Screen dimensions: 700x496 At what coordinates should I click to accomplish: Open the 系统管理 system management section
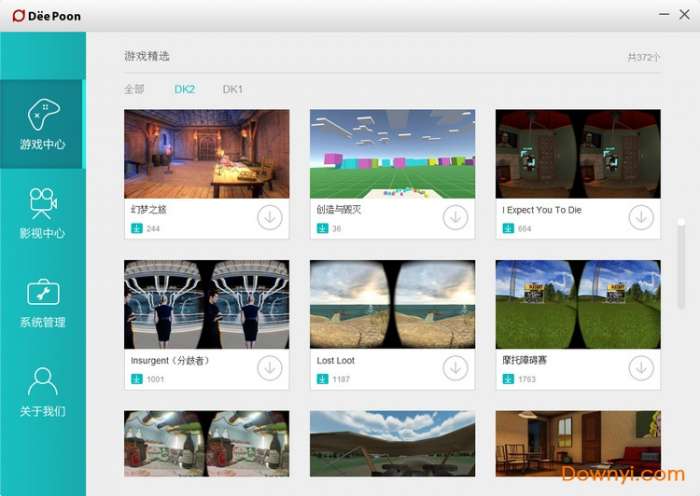tap(42, 302)
